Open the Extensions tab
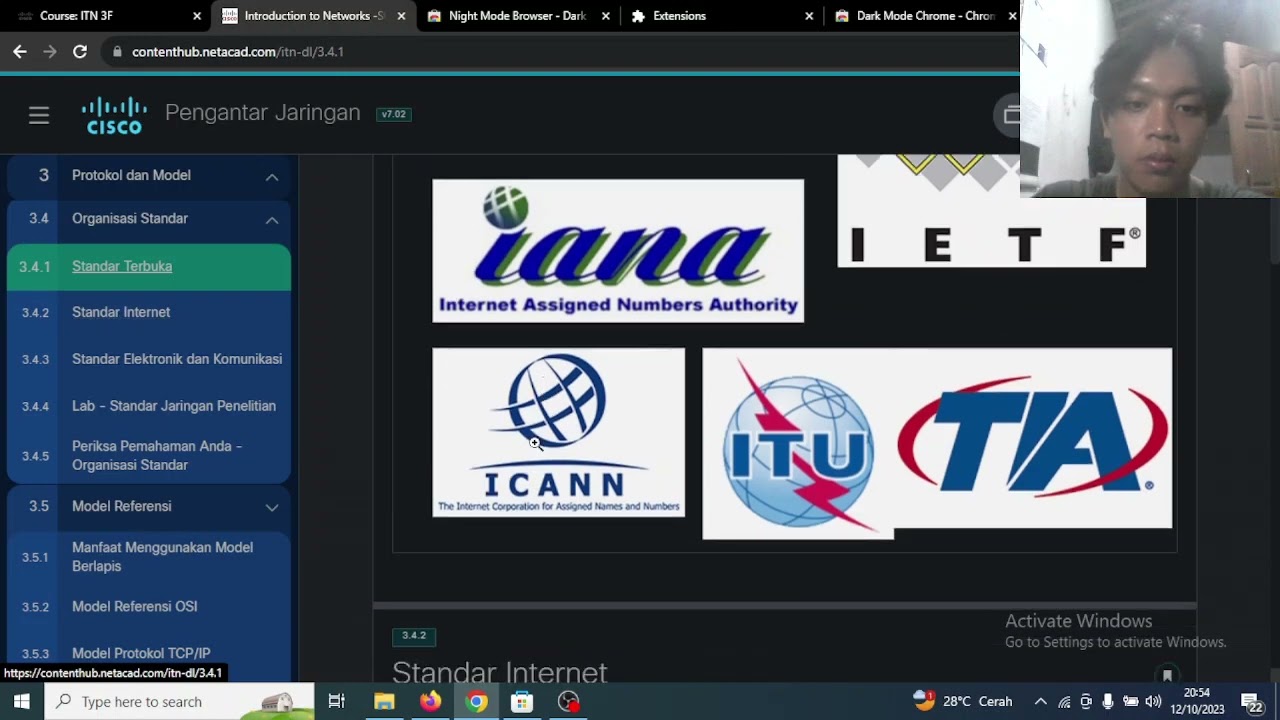Screen dimensions: 1280x720 [720, 16]
